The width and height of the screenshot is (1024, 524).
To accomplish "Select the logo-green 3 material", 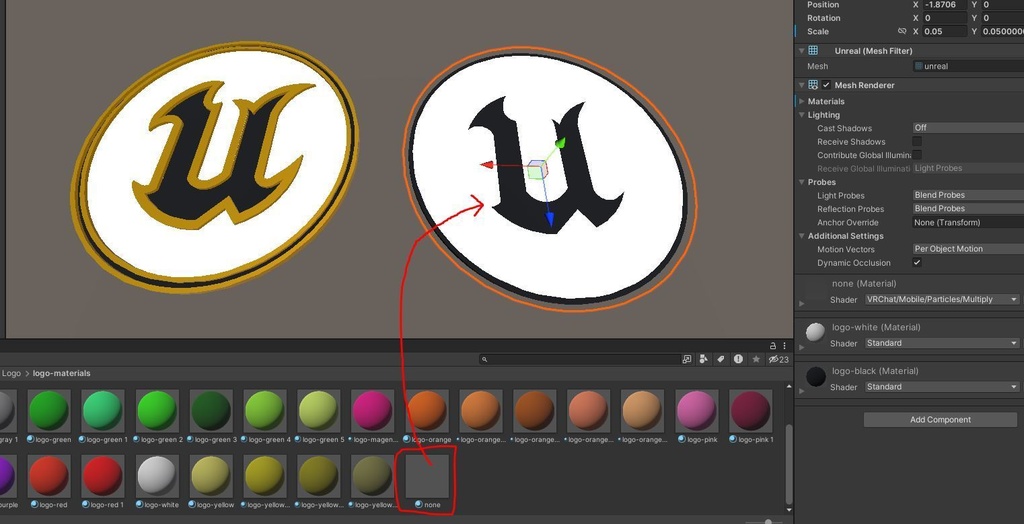I will coord(211,416).
